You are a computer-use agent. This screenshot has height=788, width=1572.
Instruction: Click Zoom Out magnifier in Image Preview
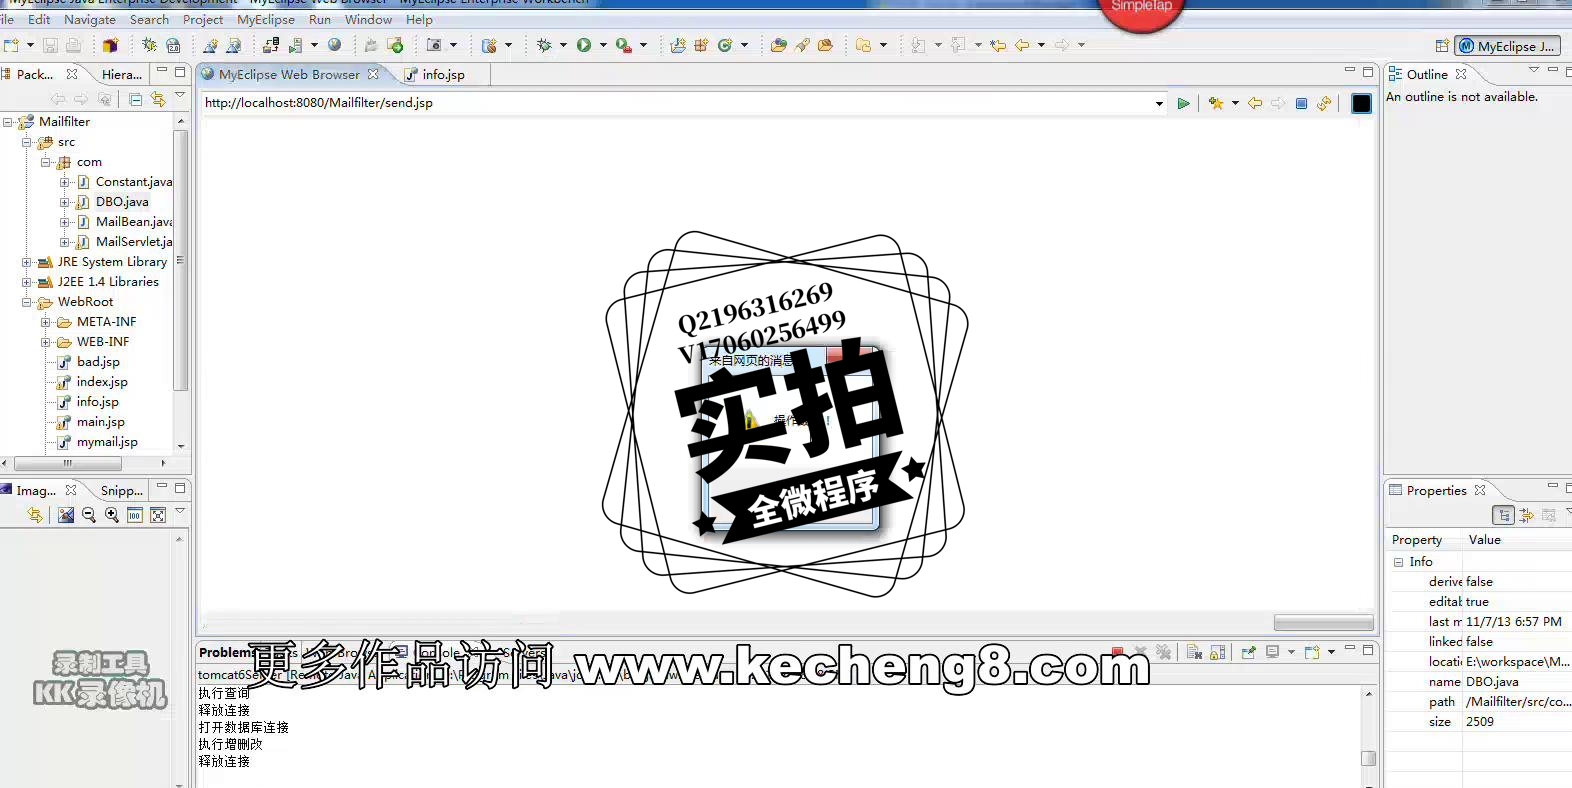(x=89, y=515)
